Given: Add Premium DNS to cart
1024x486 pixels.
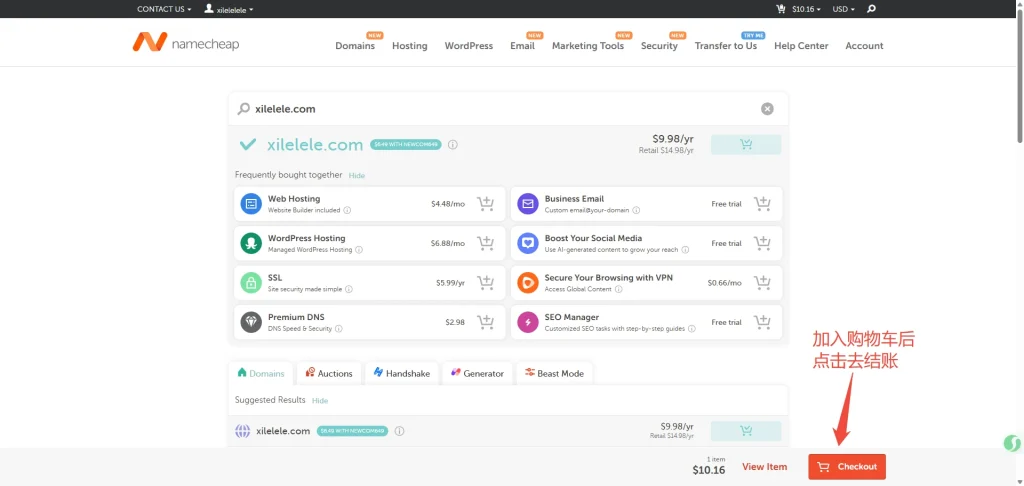Looking at the screenshot, I should click(x=485, y=322).
